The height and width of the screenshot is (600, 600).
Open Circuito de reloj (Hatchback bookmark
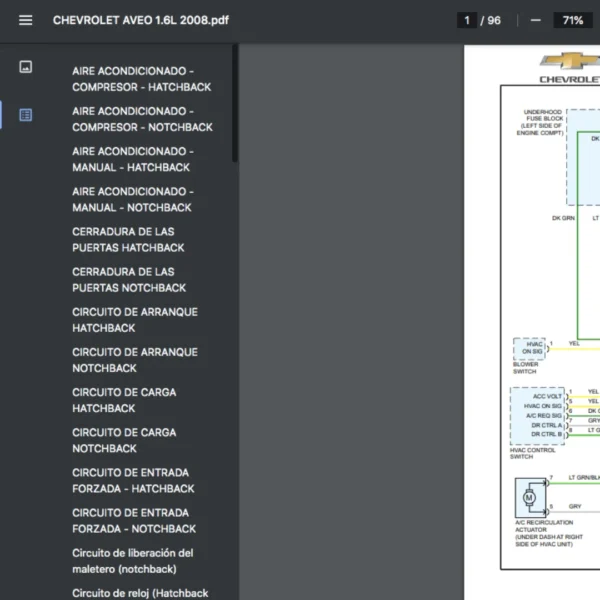click(x=140, y=593)
